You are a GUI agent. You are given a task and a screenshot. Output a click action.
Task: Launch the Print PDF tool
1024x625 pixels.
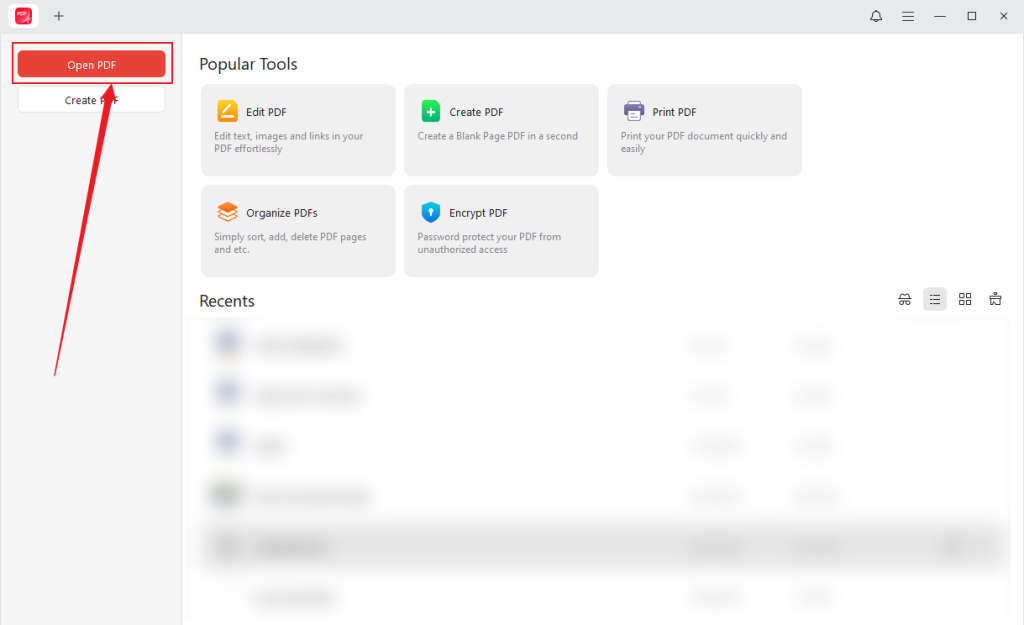[x=704, y=130]
